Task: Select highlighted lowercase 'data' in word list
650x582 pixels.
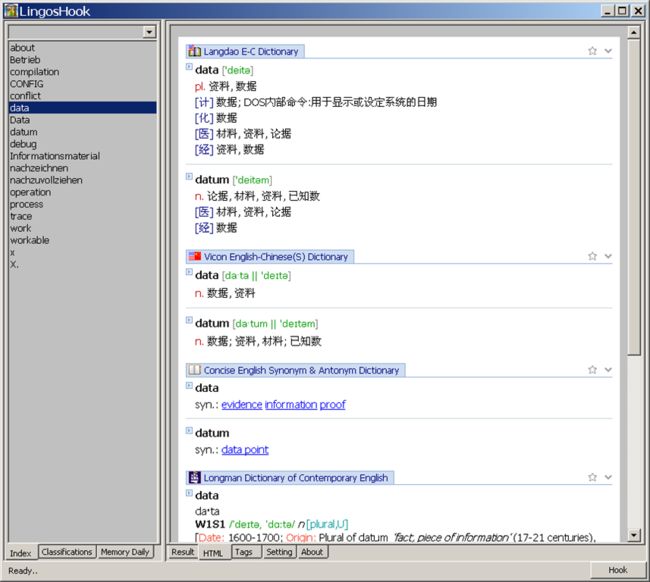Action: click(x=82, y=108)
